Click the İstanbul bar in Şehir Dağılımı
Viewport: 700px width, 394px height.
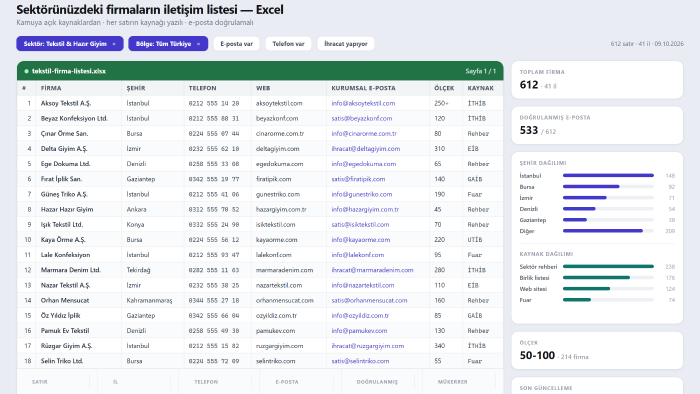pyautogui.click(x=608, y=175)
